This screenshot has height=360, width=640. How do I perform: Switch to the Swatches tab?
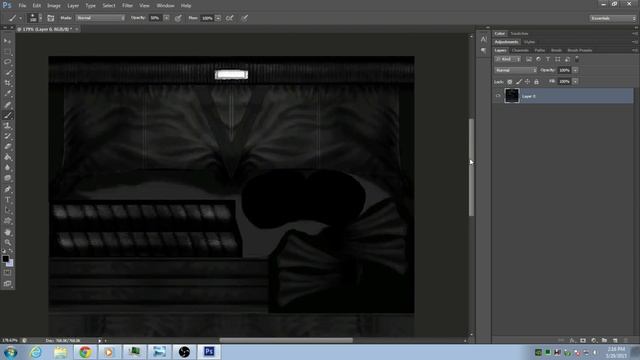point(519,33)
